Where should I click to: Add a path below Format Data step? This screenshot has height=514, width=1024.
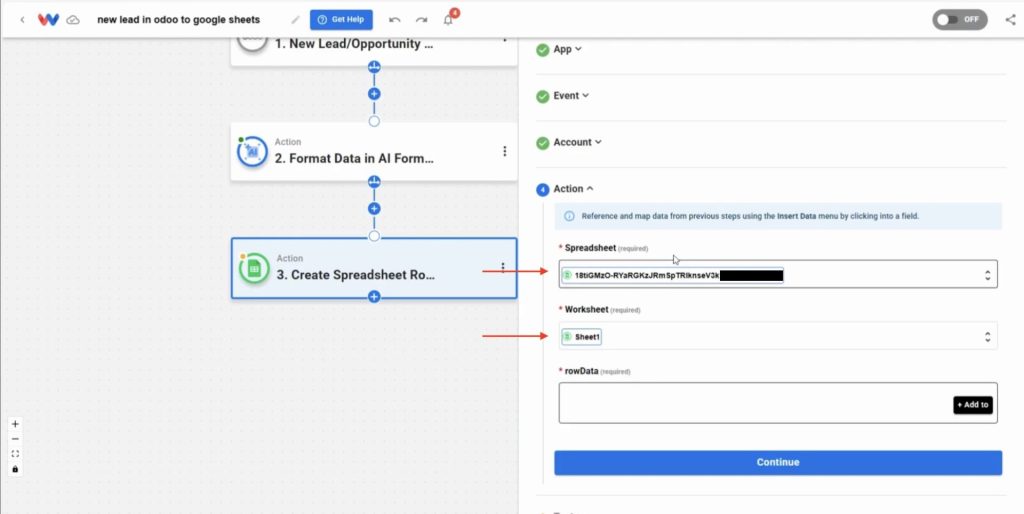(x=374, y=181)
